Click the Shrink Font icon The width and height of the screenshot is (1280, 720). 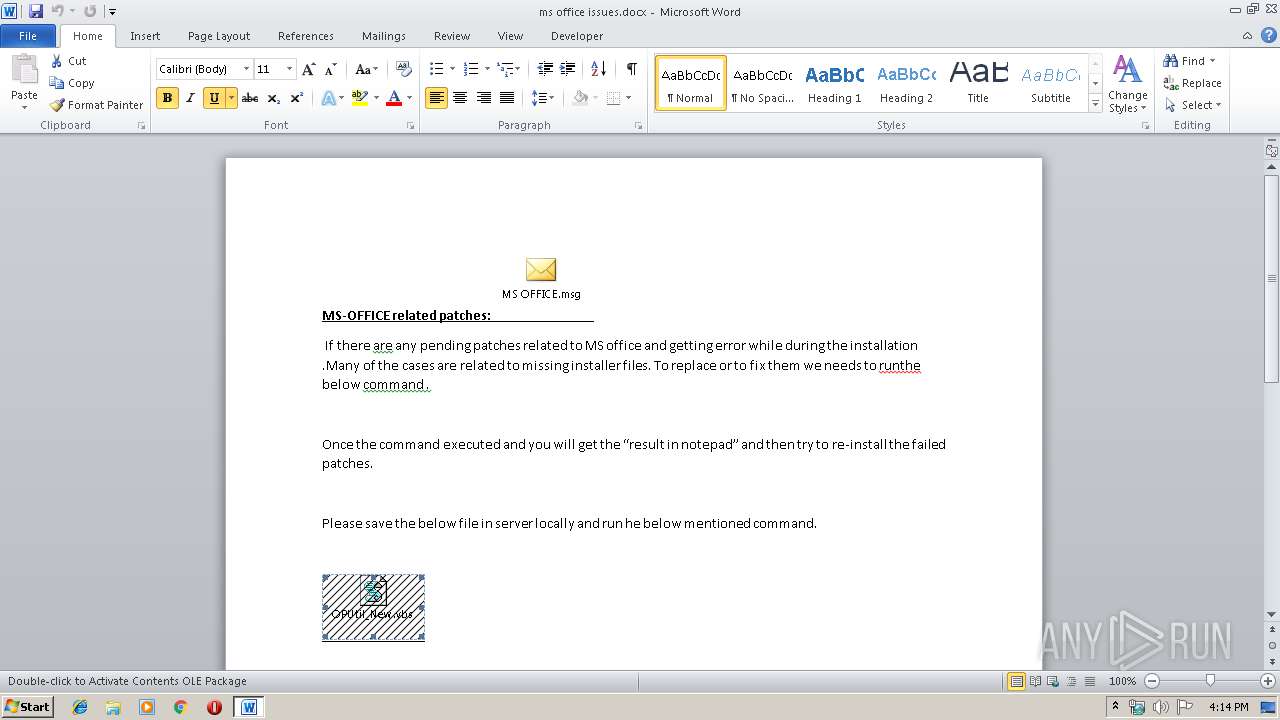(330, 69)
